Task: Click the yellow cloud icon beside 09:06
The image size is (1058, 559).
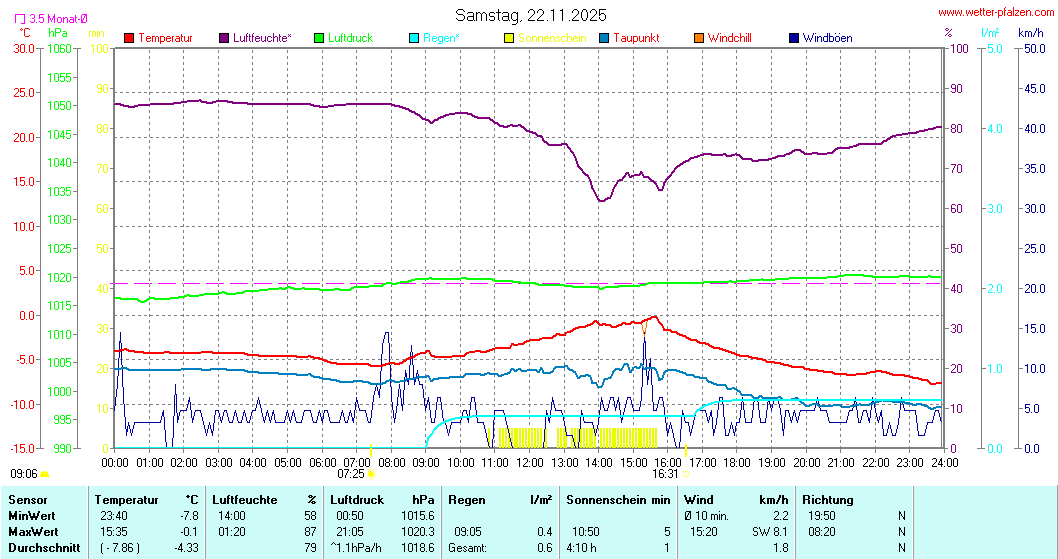Action: 45,474
